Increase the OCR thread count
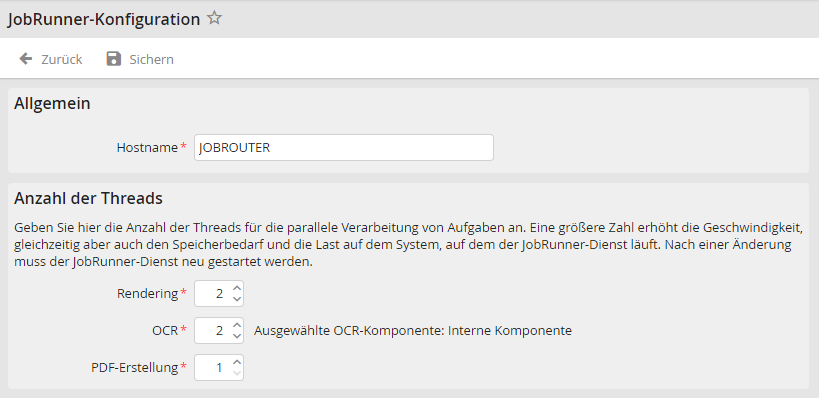Viewport: 819px width, 398px height. point(237,325)
